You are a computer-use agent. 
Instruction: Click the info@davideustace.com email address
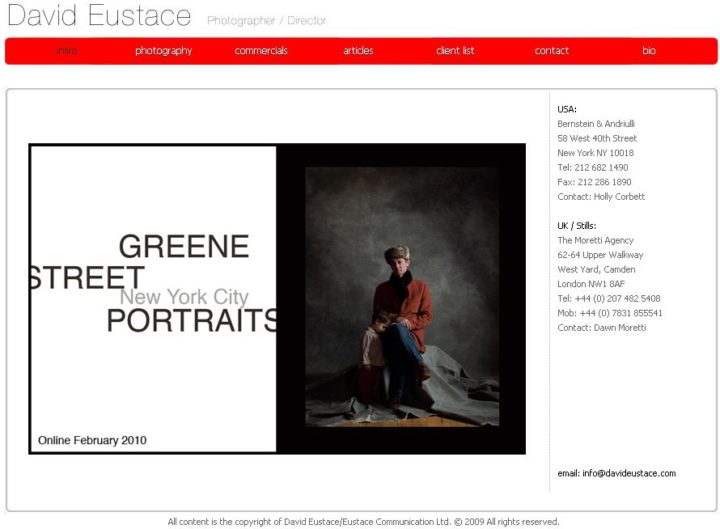(629, 473)
